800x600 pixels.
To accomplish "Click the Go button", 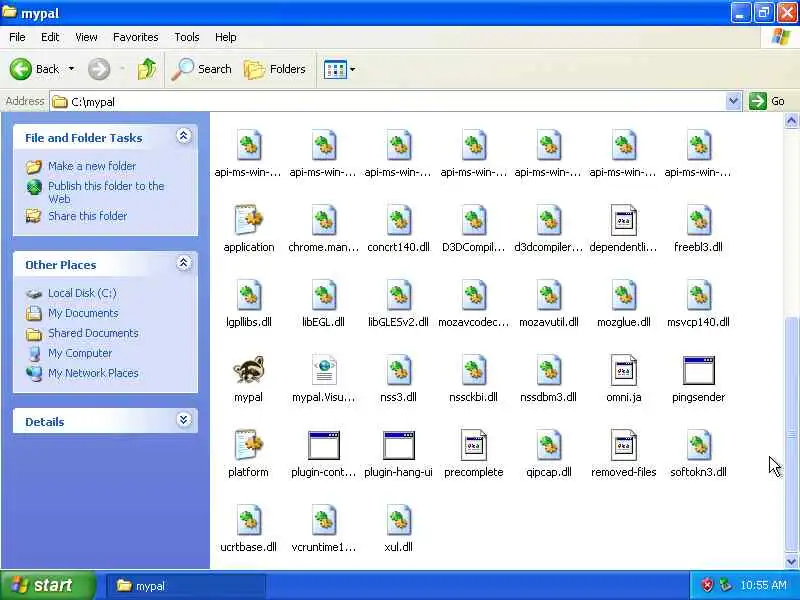I will point(768,101).
